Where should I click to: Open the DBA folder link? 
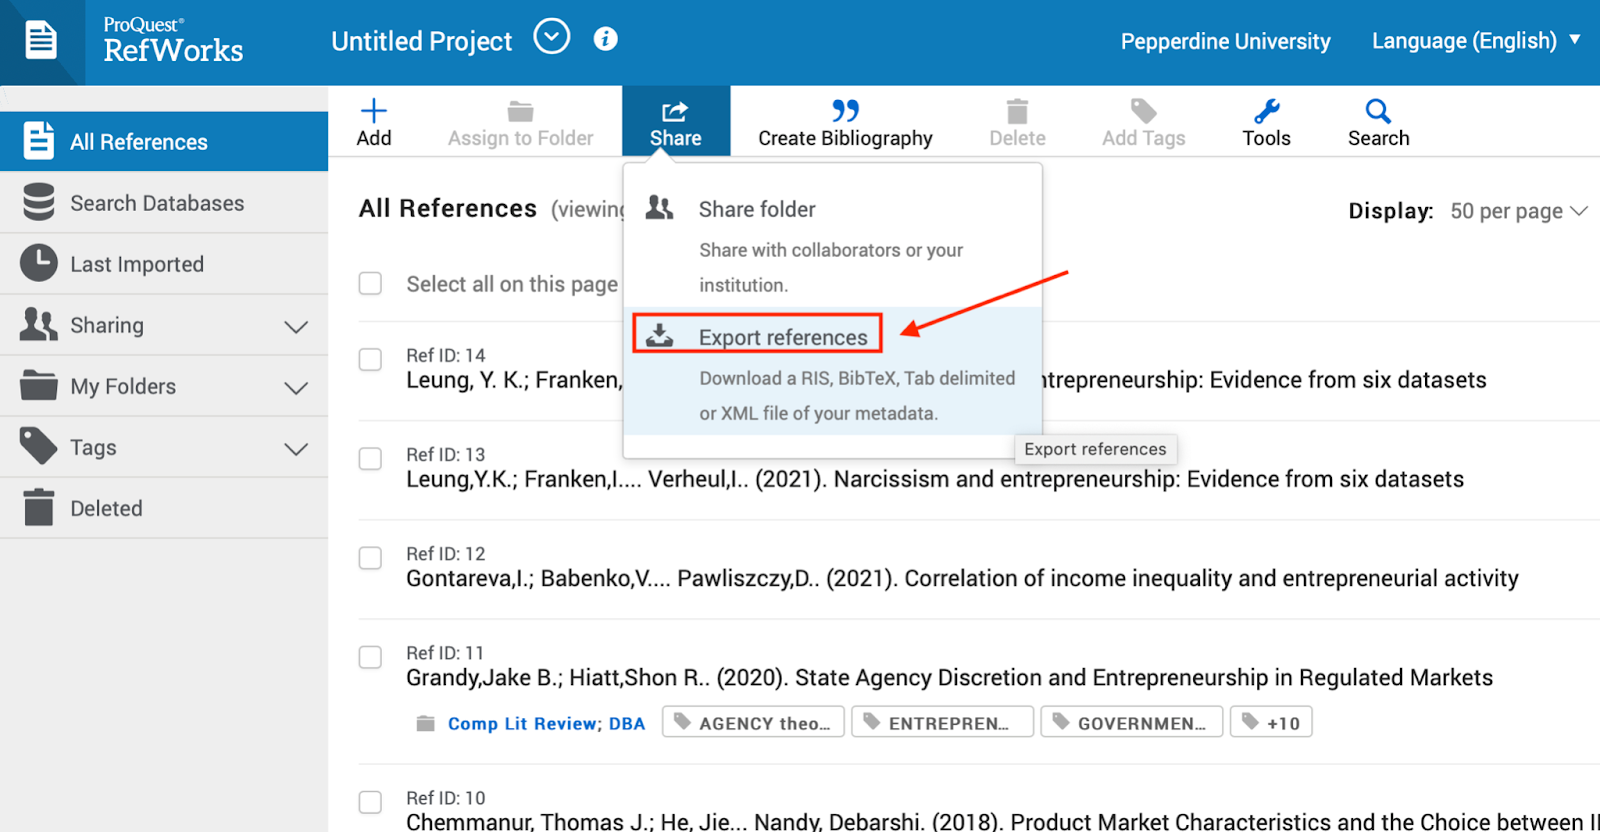[627, 723]
